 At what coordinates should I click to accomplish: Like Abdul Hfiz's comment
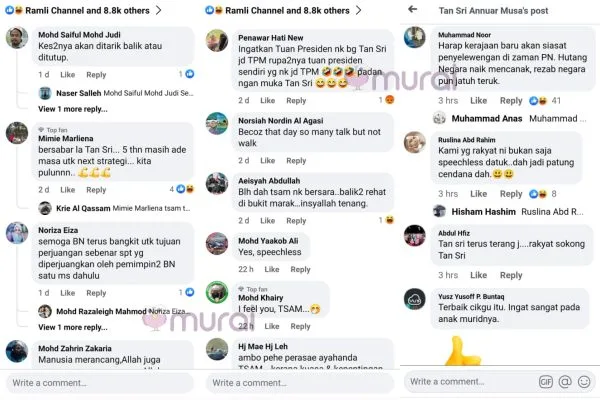tap(479, 275)
